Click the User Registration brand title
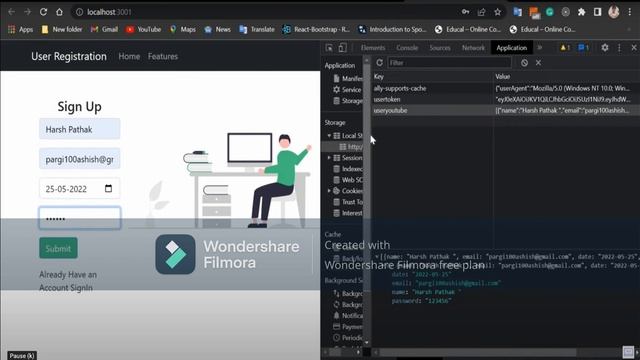 point(69,56)
